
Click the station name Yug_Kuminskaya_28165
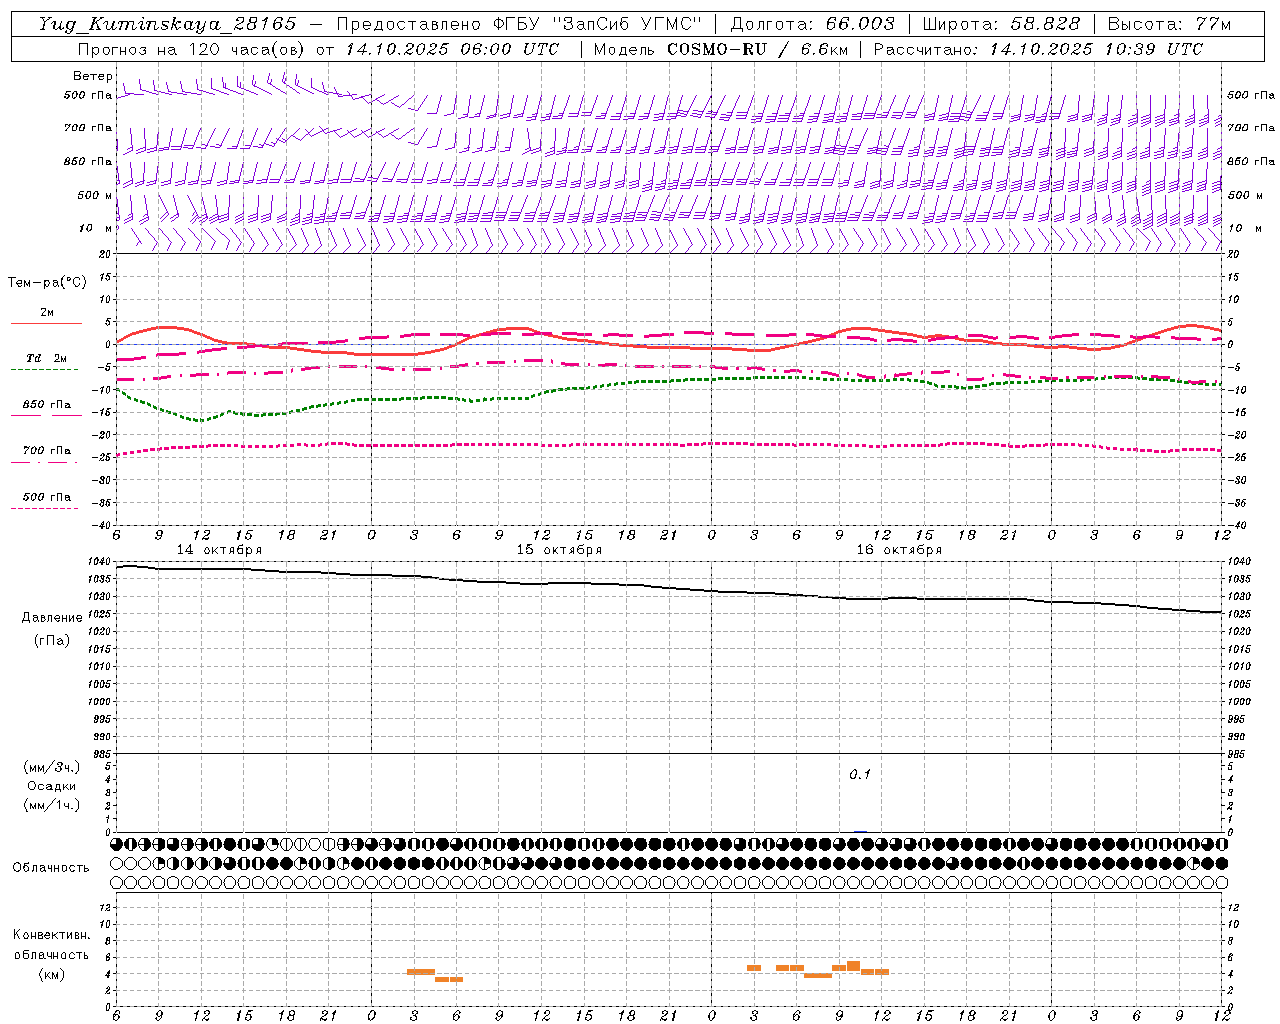(x=168, y=24)
